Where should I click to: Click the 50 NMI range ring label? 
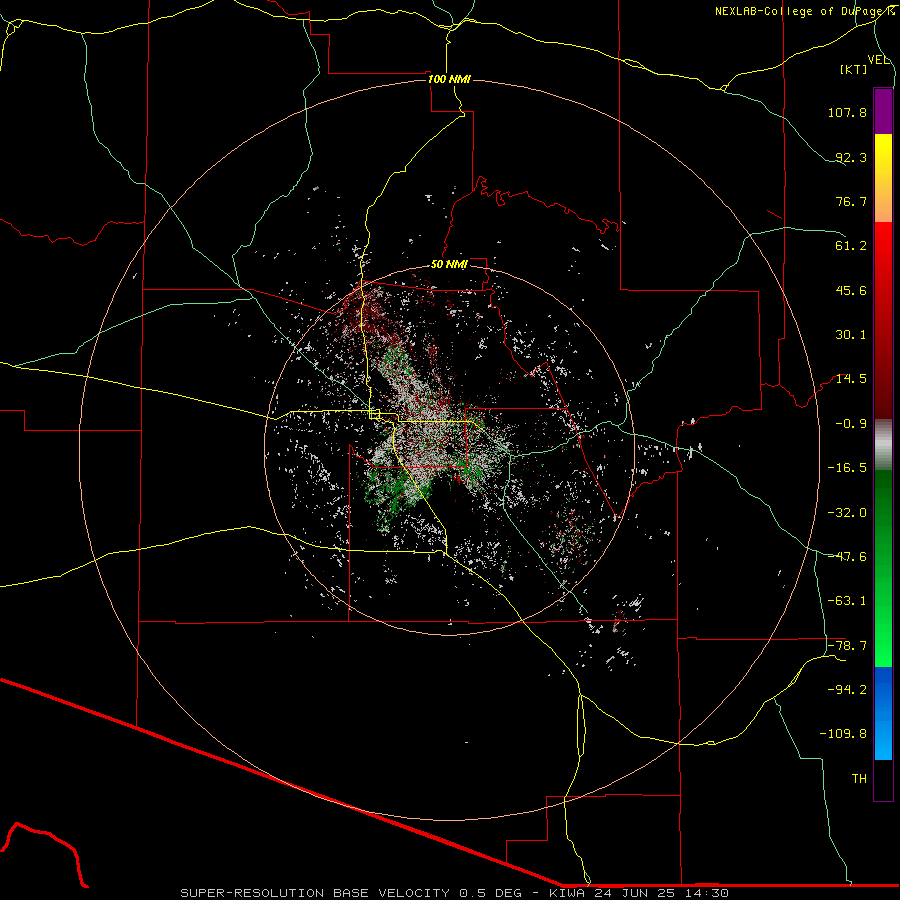click(449, 264)
